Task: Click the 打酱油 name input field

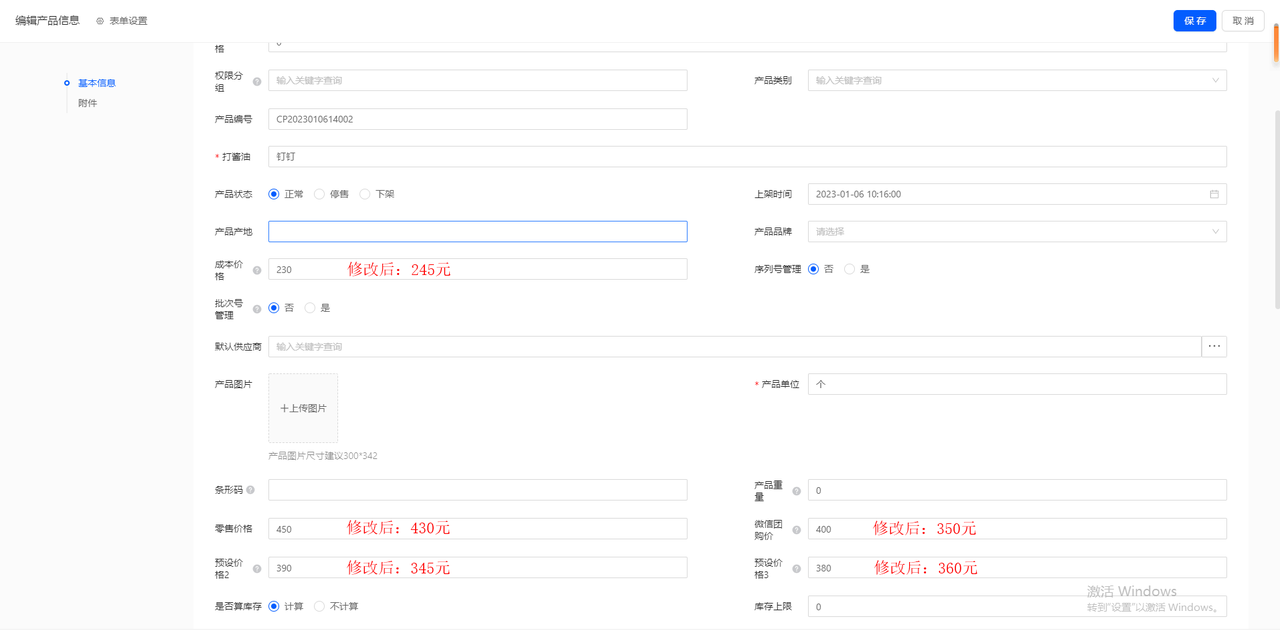Action: coord(747,157)
